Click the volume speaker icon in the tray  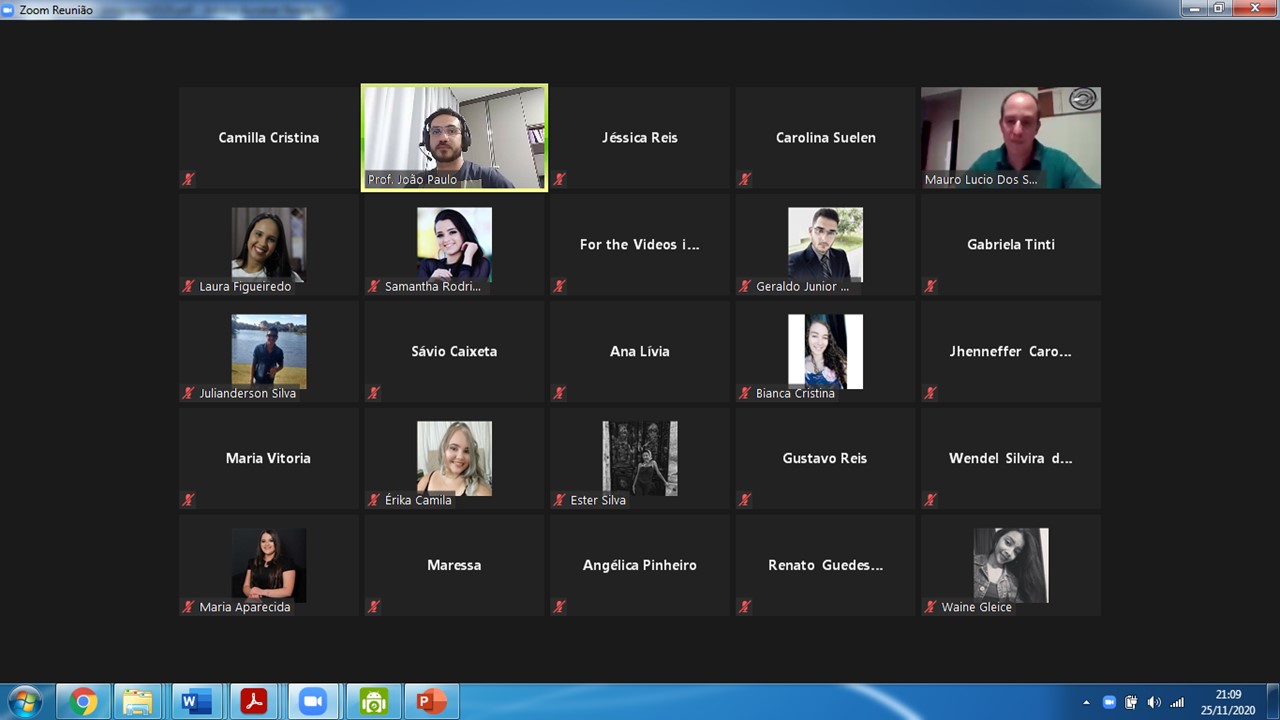(x=1154, y=702)
